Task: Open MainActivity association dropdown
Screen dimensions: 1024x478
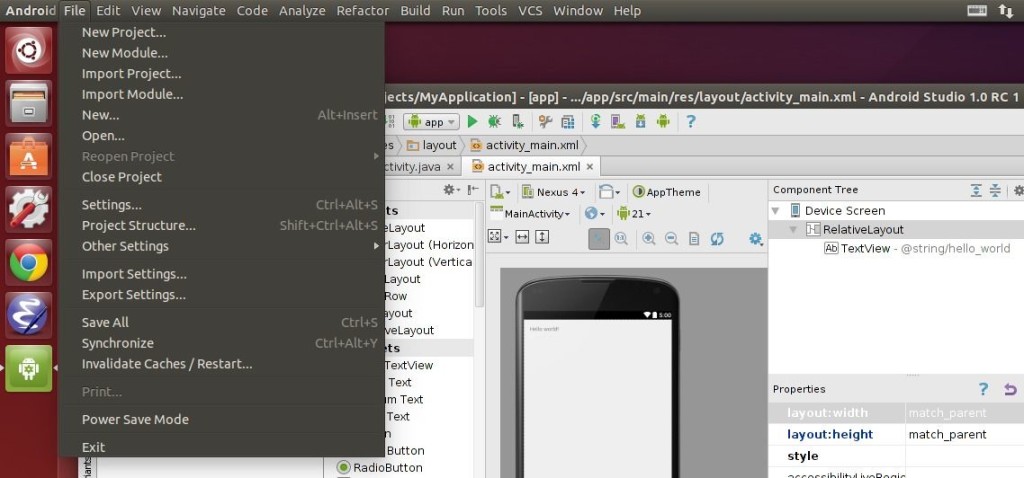Action: (530, 214)
